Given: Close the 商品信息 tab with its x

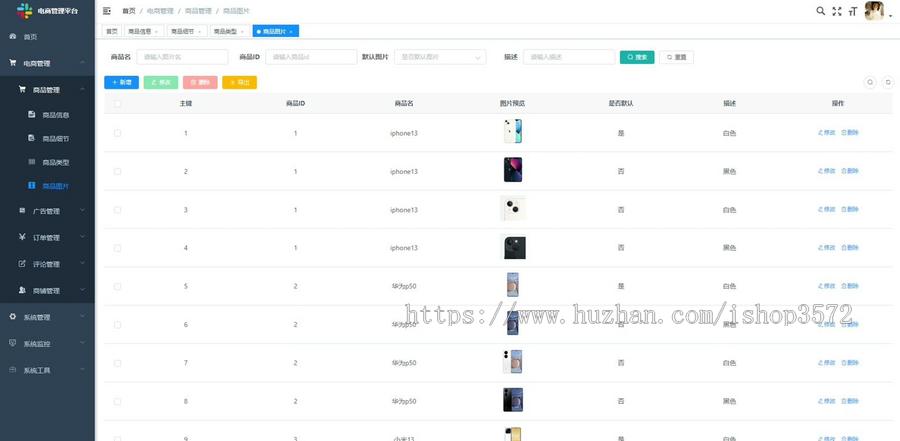Looking at the screenshot, I should [x=156, y=32].
